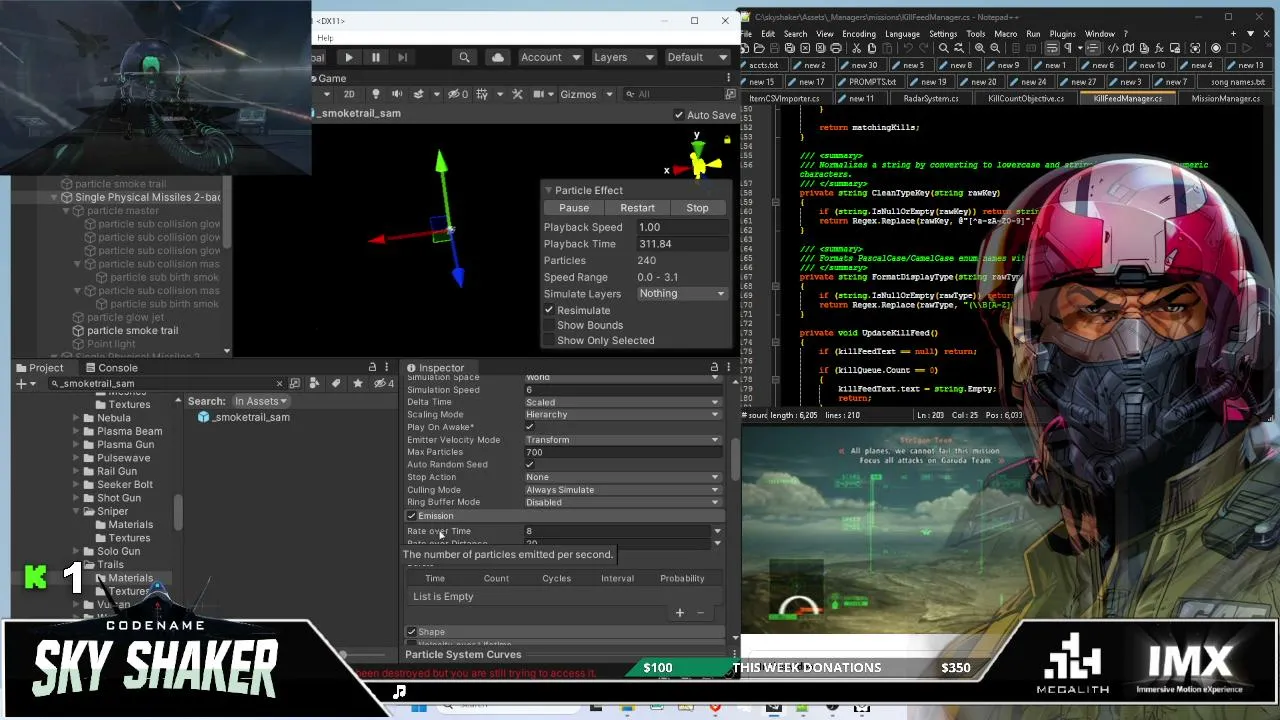
Task: Switch to MissionManager.cs tab in Notepad++
Action: (1225, 99)
